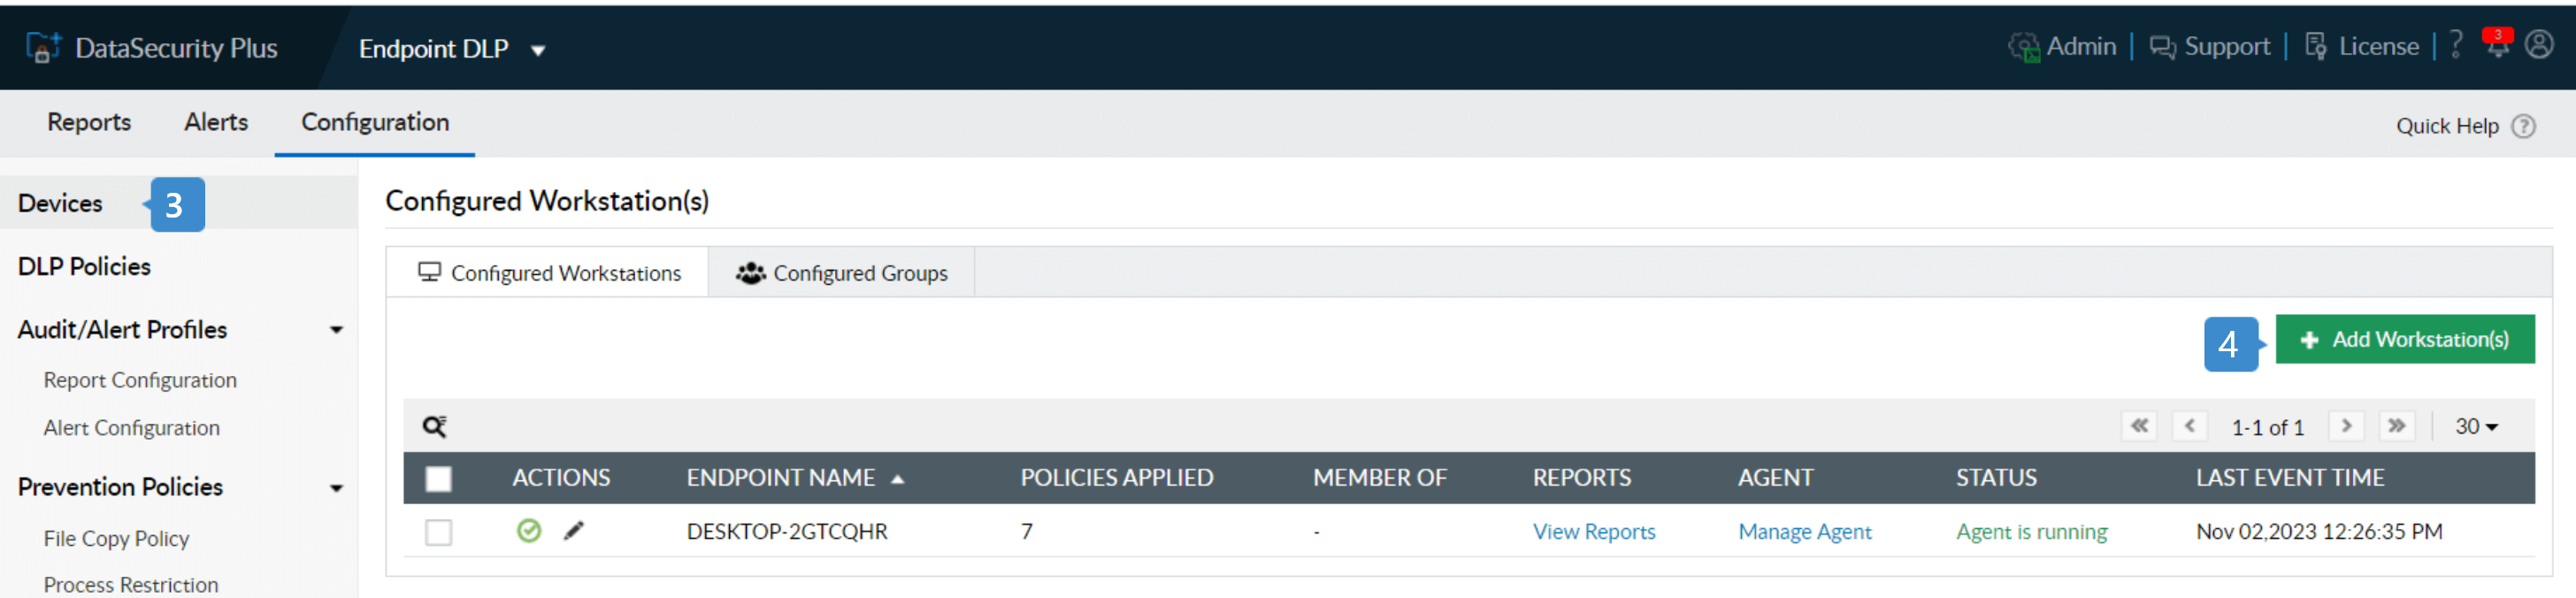This screenshot has width=2576, height=598.
Task: Collapse the Prevention Policies section
Action: pos(336,488)
